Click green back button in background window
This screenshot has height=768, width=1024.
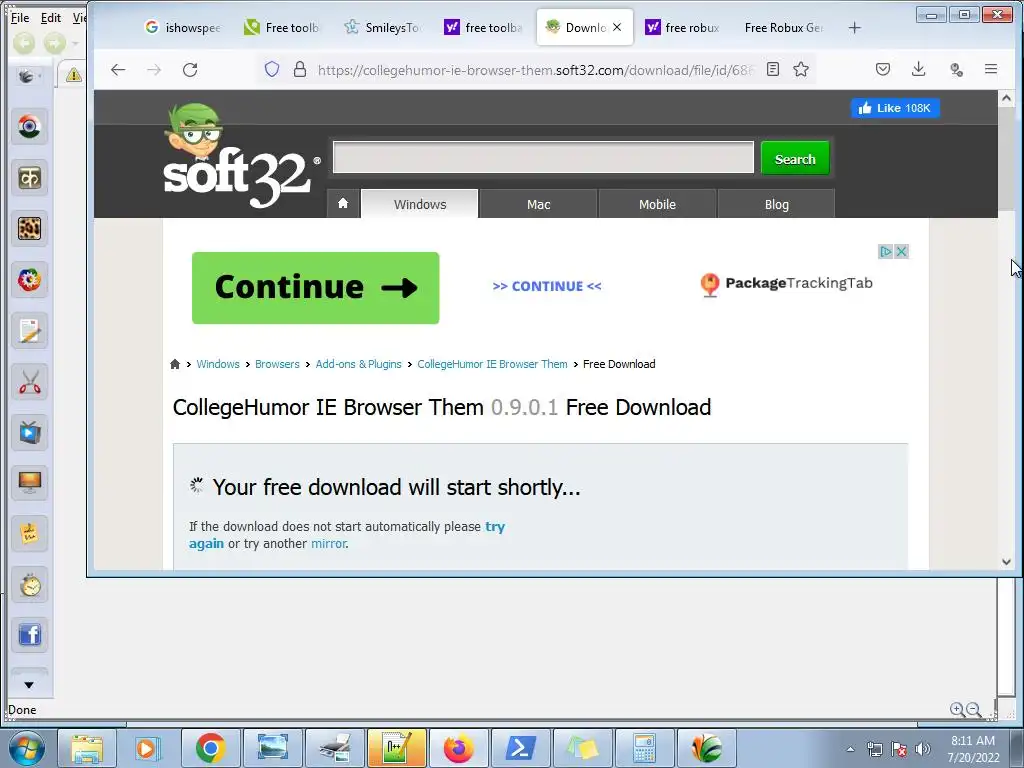pyautogui.click(x=24, y=44)
